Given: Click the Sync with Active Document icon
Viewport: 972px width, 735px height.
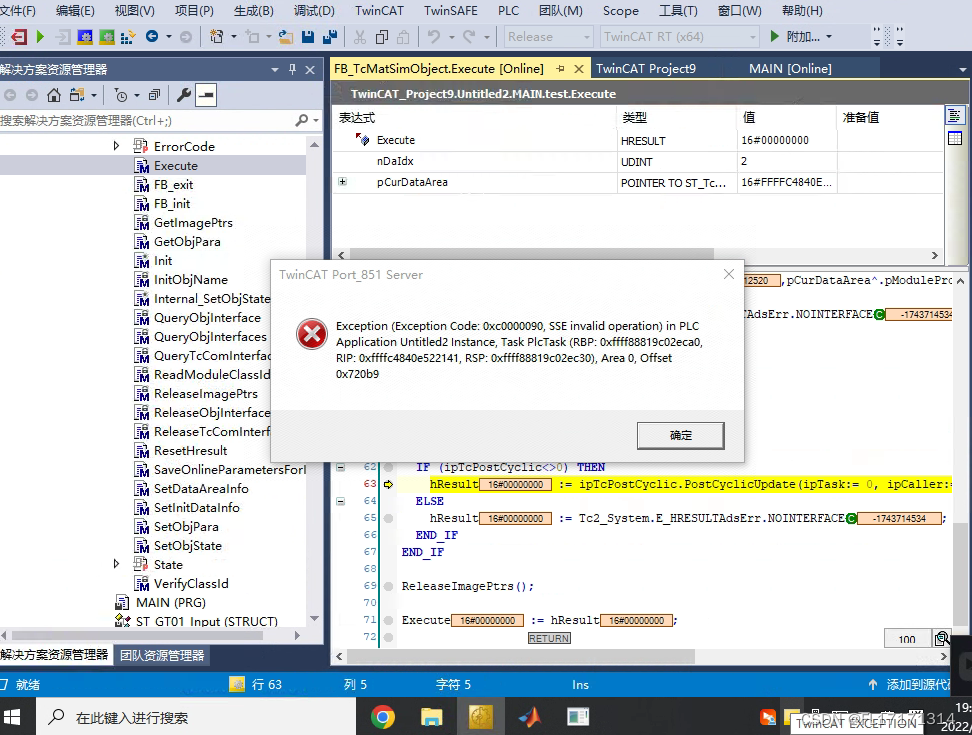Looking at the screenshot, I should 77,95.
